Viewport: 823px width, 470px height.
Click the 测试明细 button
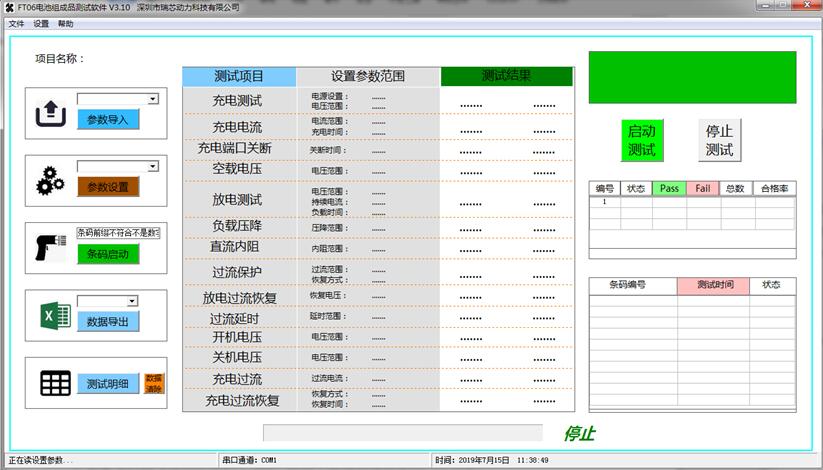tap(108, 384)
